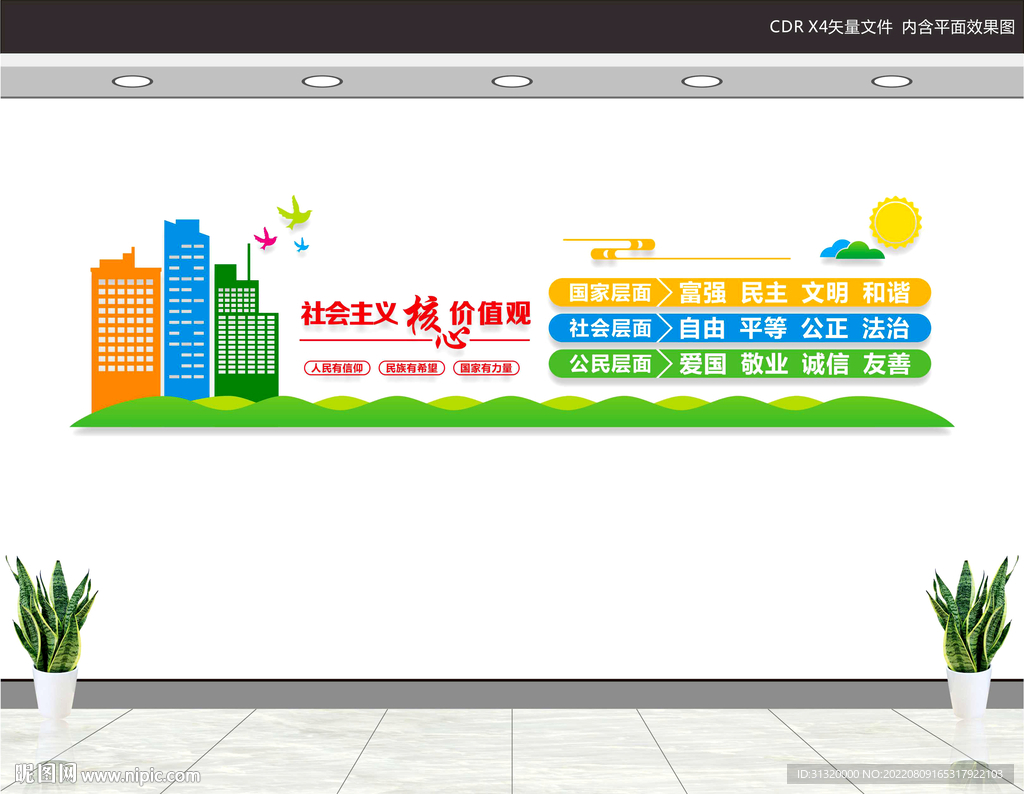Image resolution: width=1024 pixels, height=794 pixels.
Task: Click the 内含平面效果图 header text
Action: tap(959, 27)
